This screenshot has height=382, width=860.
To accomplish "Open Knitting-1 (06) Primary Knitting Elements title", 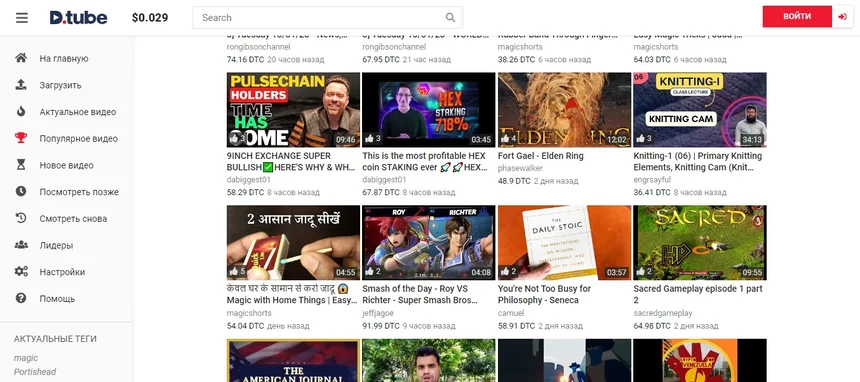I will (698, 161).
